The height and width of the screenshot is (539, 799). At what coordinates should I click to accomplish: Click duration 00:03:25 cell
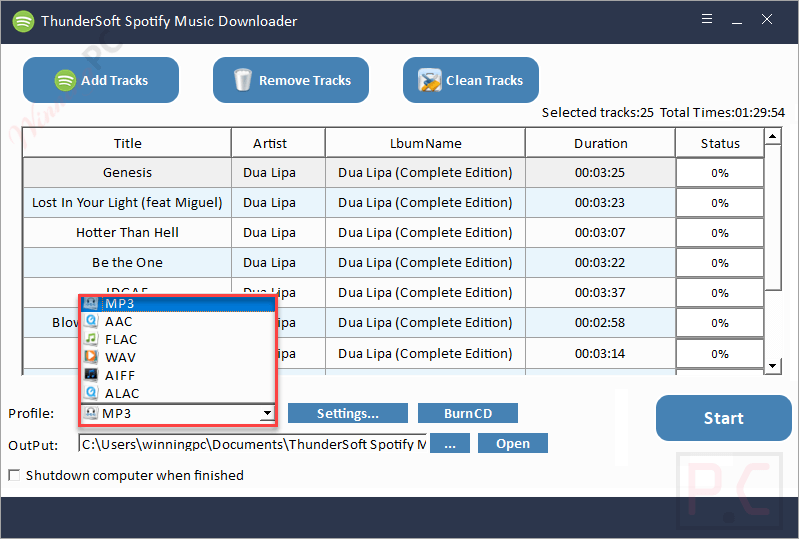tap(600, 173)
